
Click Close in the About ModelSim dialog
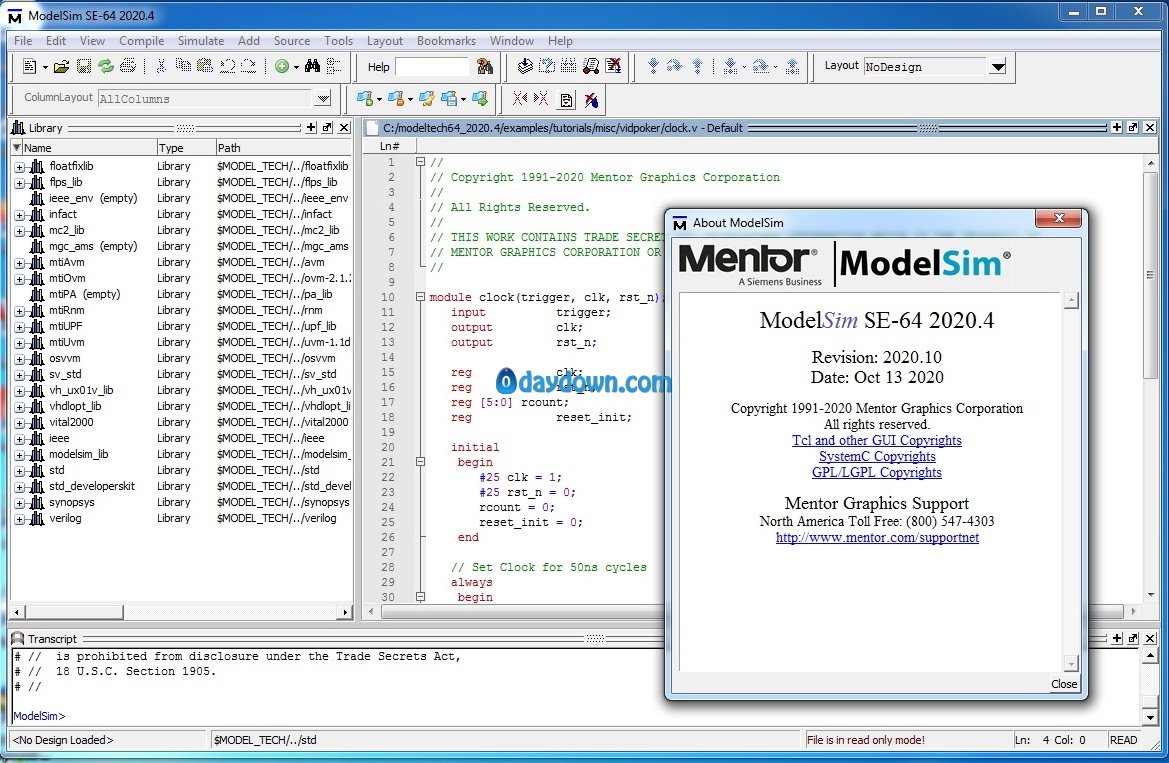tap(1064, 684)
